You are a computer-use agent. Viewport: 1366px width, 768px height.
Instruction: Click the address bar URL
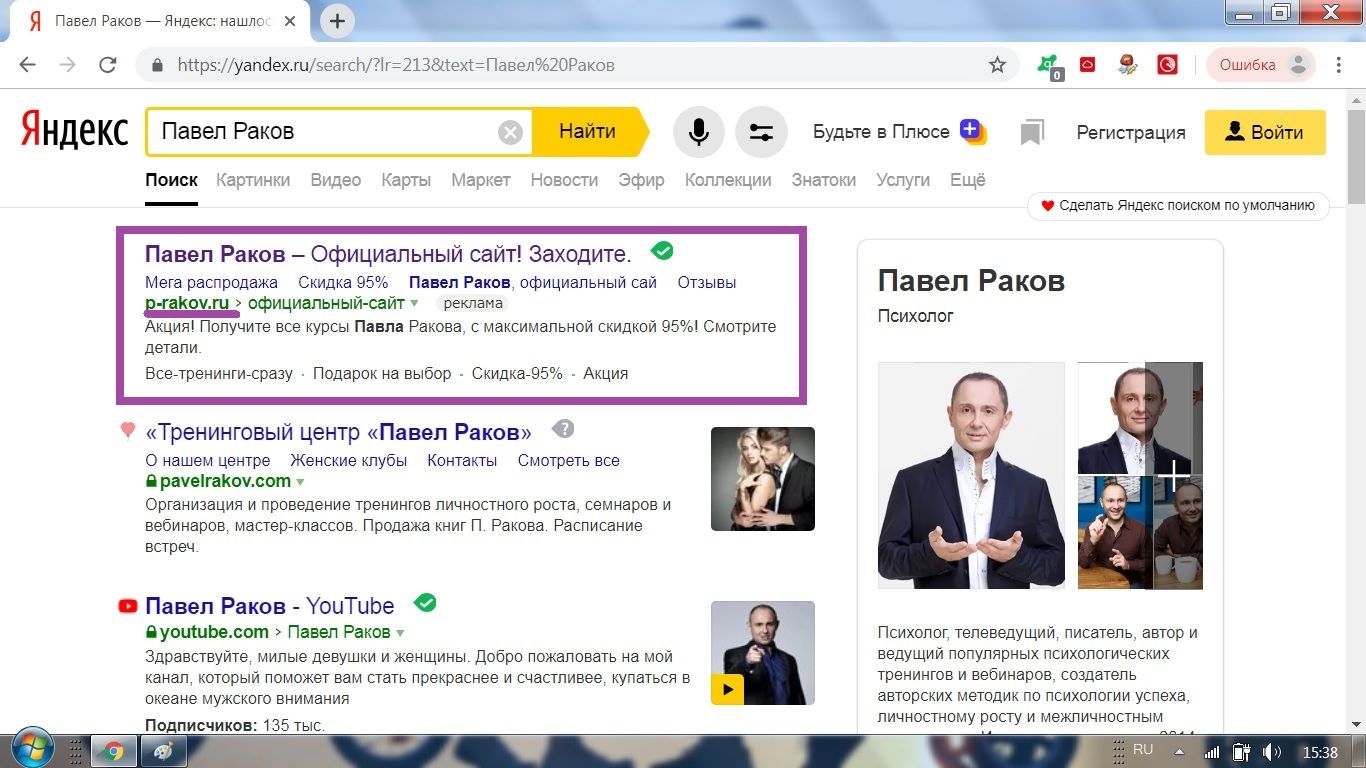pyautogui.click(x=396, y=65)
